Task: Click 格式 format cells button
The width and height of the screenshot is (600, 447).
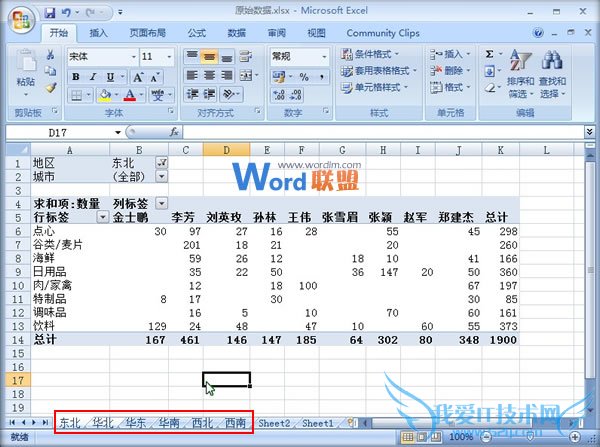Action: (x=450, y=87)
